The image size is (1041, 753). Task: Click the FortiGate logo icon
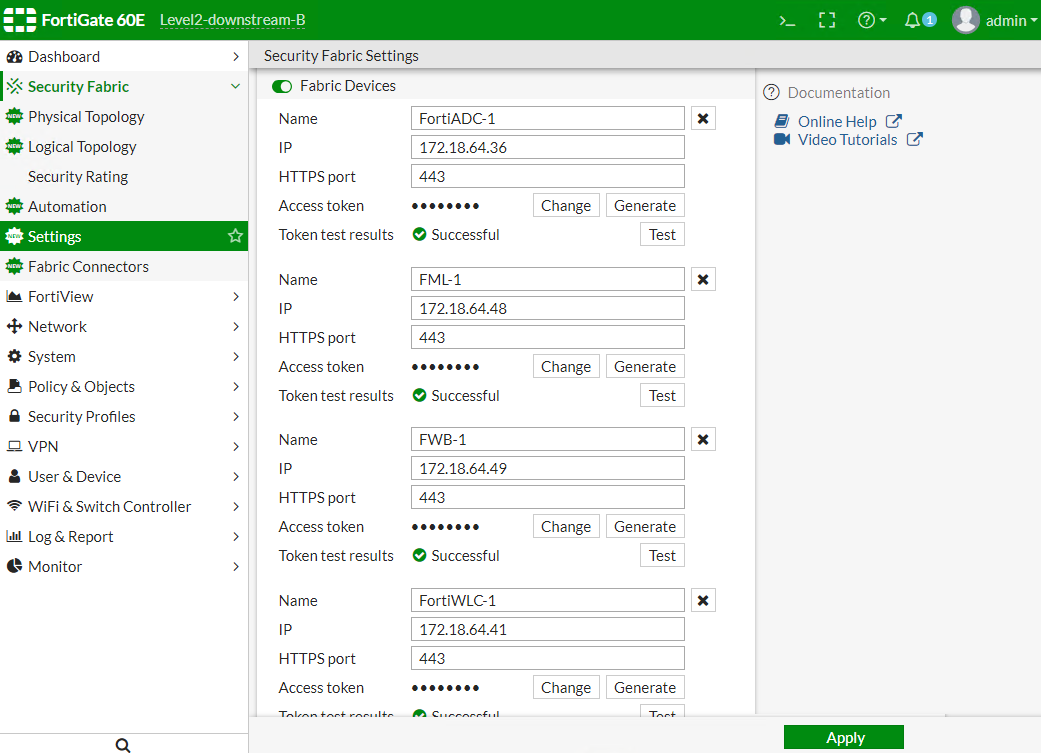pyautogui.click(x=20, y=20)
